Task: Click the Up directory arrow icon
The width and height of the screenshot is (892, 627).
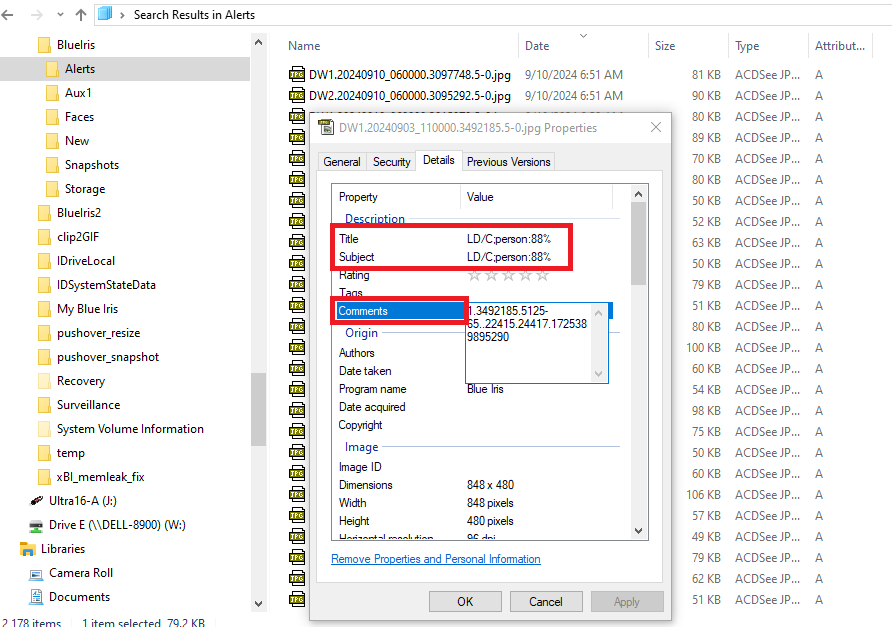Action: [81, 15]
